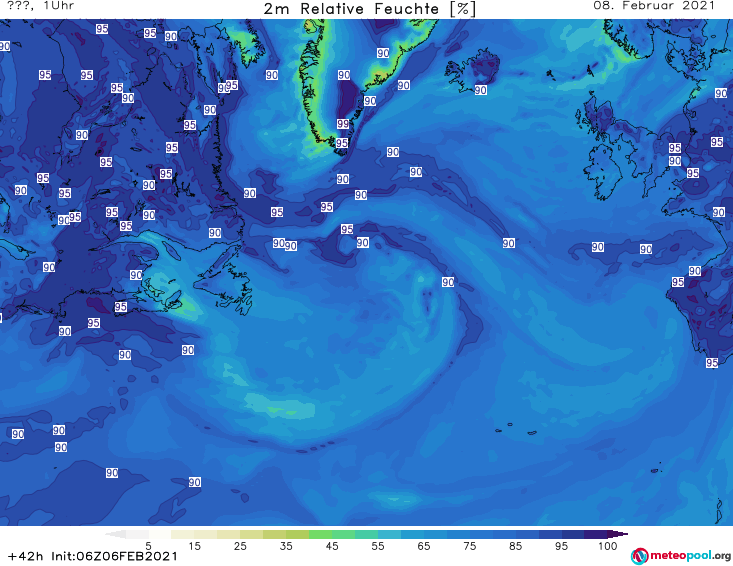The height and width of the screenshot is (566, 733).
Task: Select the "Init:06Z06FEB2021" run label
Action: point(115,556)
